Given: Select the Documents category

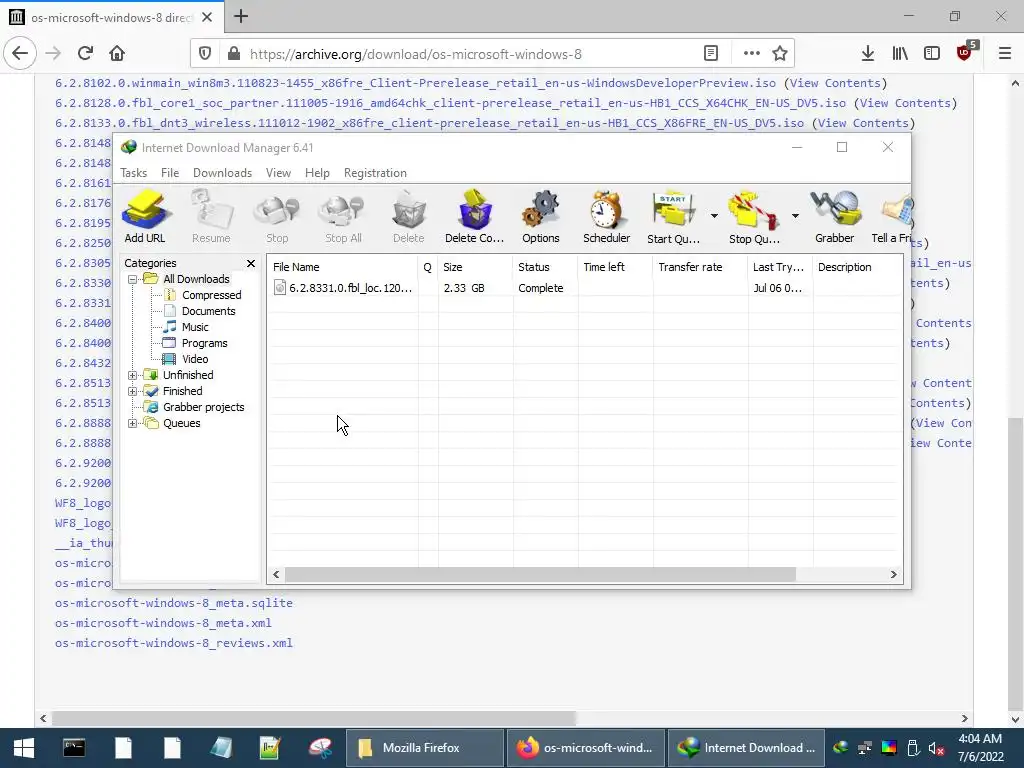Looking at the screenshot, I should click(x=208, y=312).
